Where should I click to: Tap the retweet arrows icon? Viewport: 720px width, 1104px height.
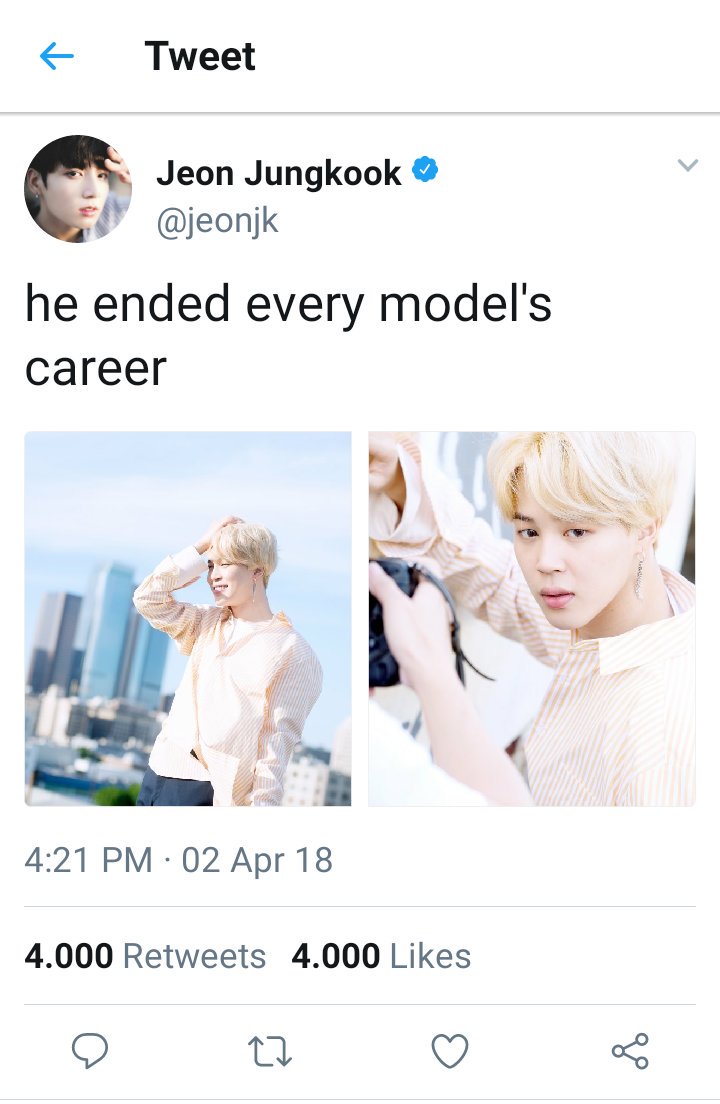click(x=270, y=1051)
